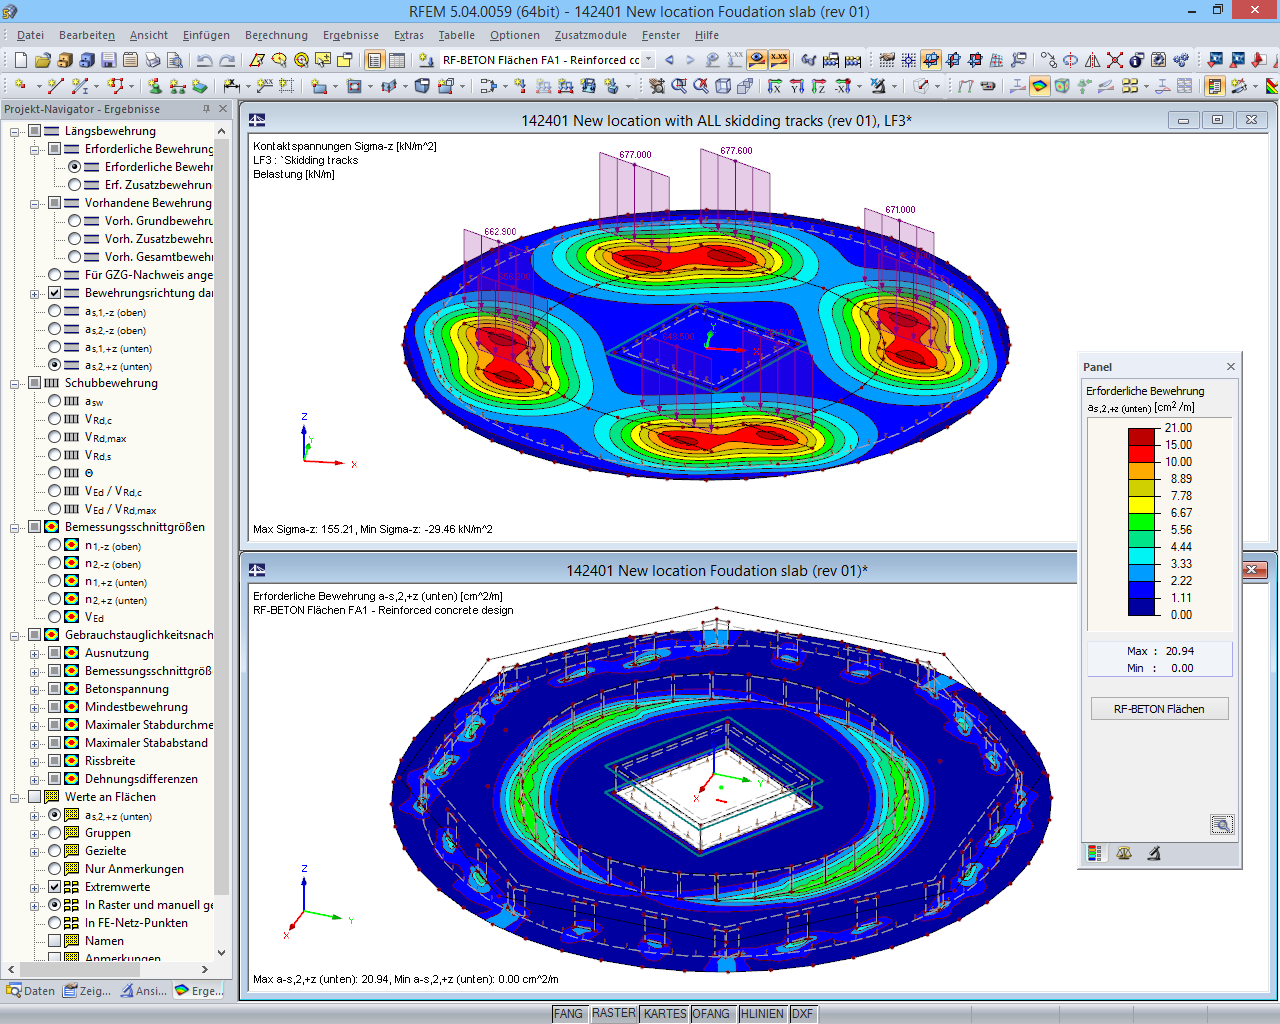Select radio button a-s,2,+z (unten)
Screen dimensions: 1280x1024
pos(55,364)
